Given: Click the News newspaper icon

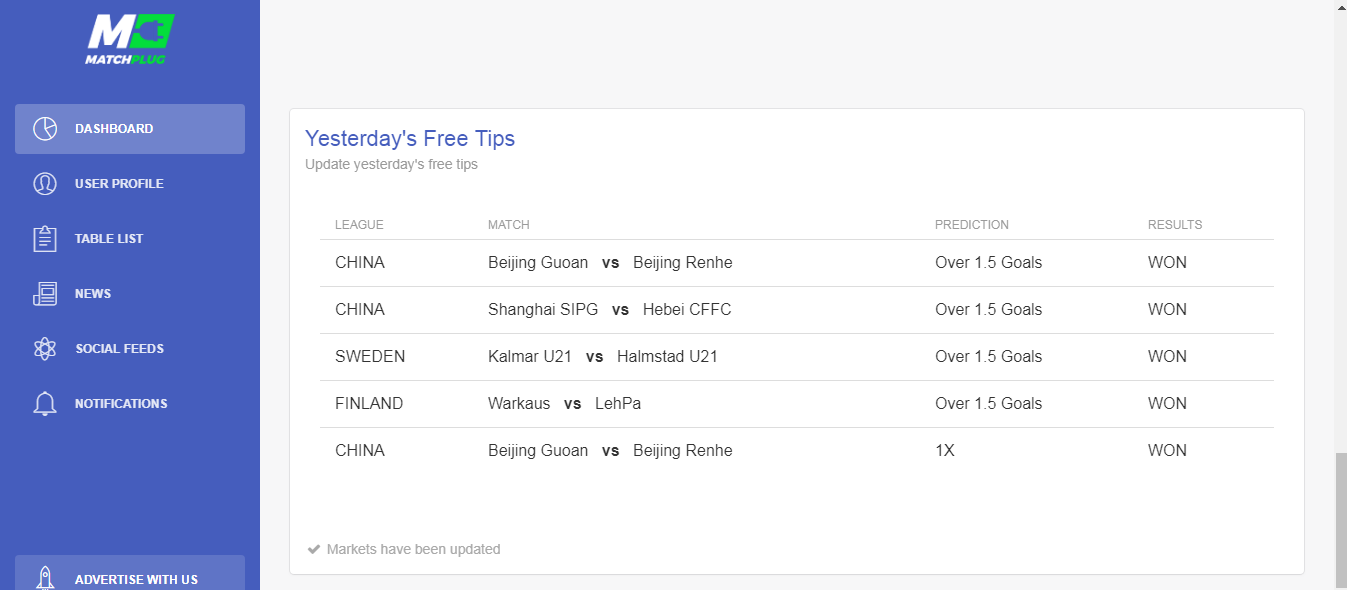Looking at the screenshot, I should point(45,294).
